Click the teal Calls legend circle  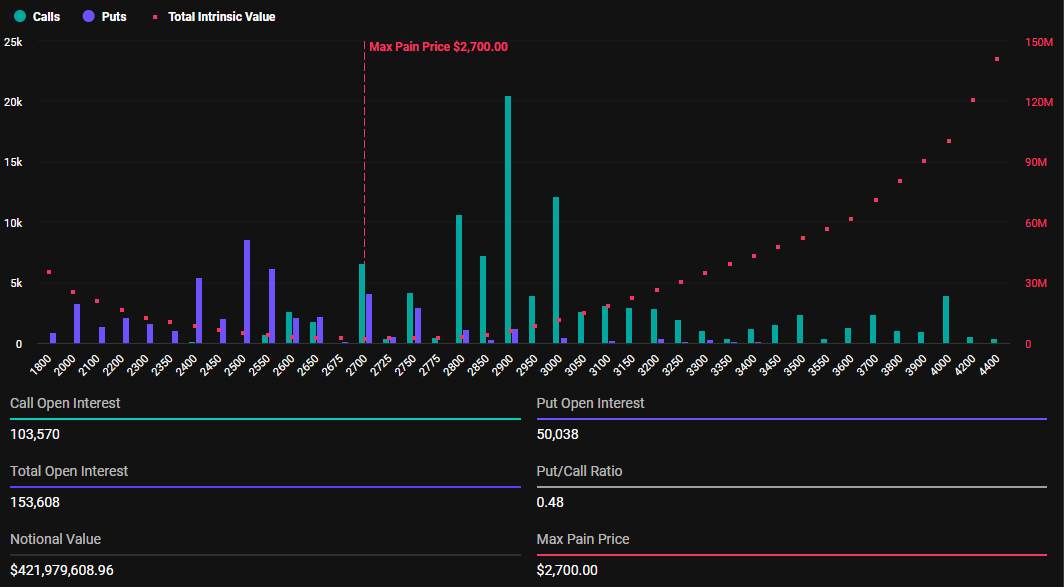coord(19,17)
